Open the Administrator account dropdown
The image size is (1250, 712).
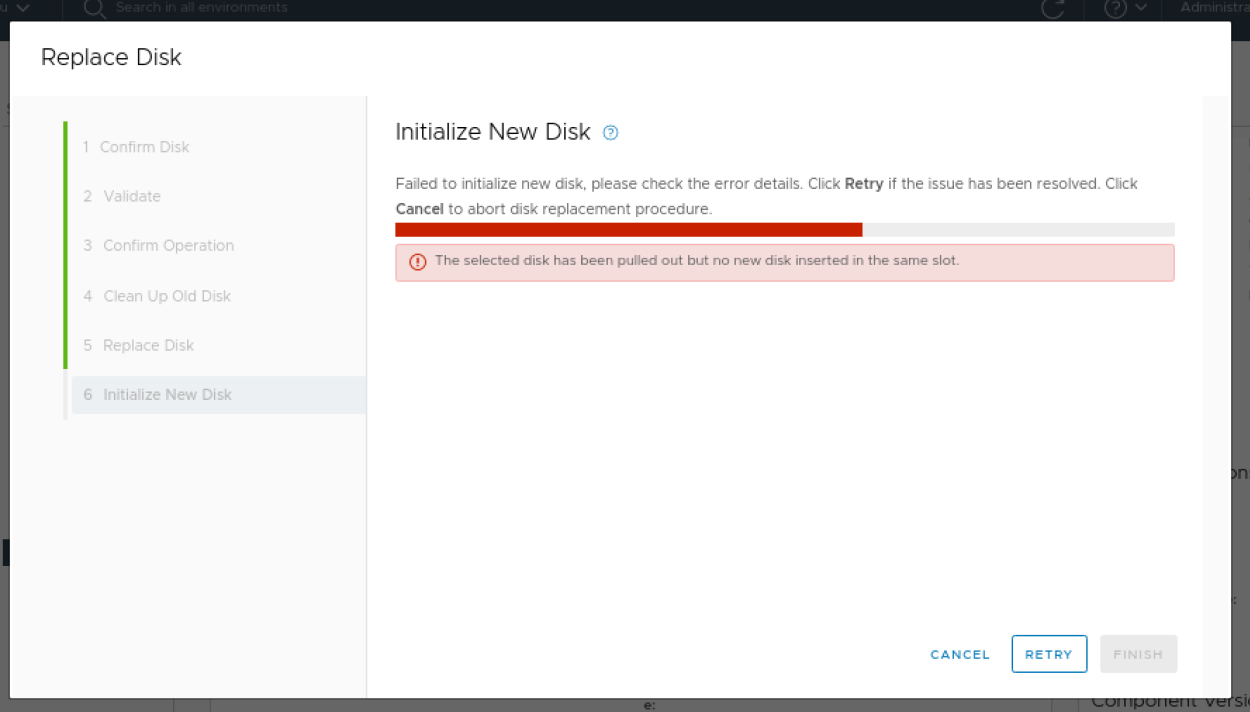[1213, 7]
